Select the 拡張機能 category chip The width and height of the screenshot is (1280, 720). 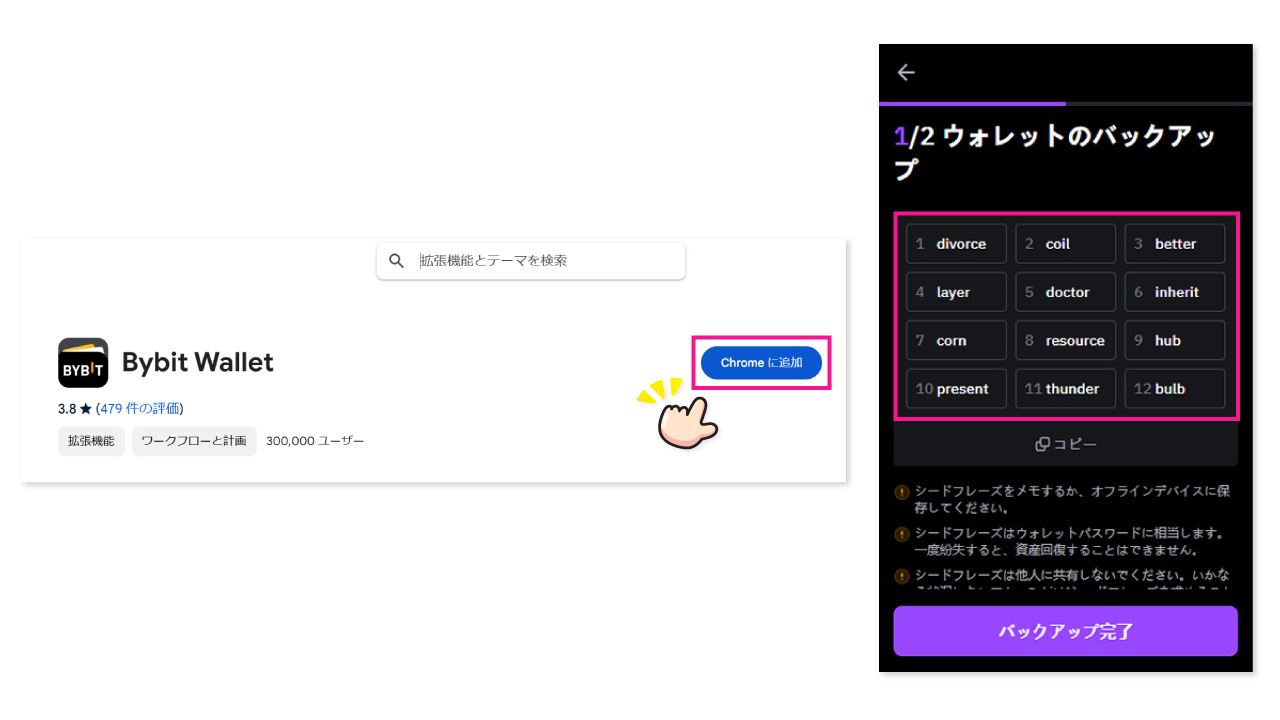(91, 441)
